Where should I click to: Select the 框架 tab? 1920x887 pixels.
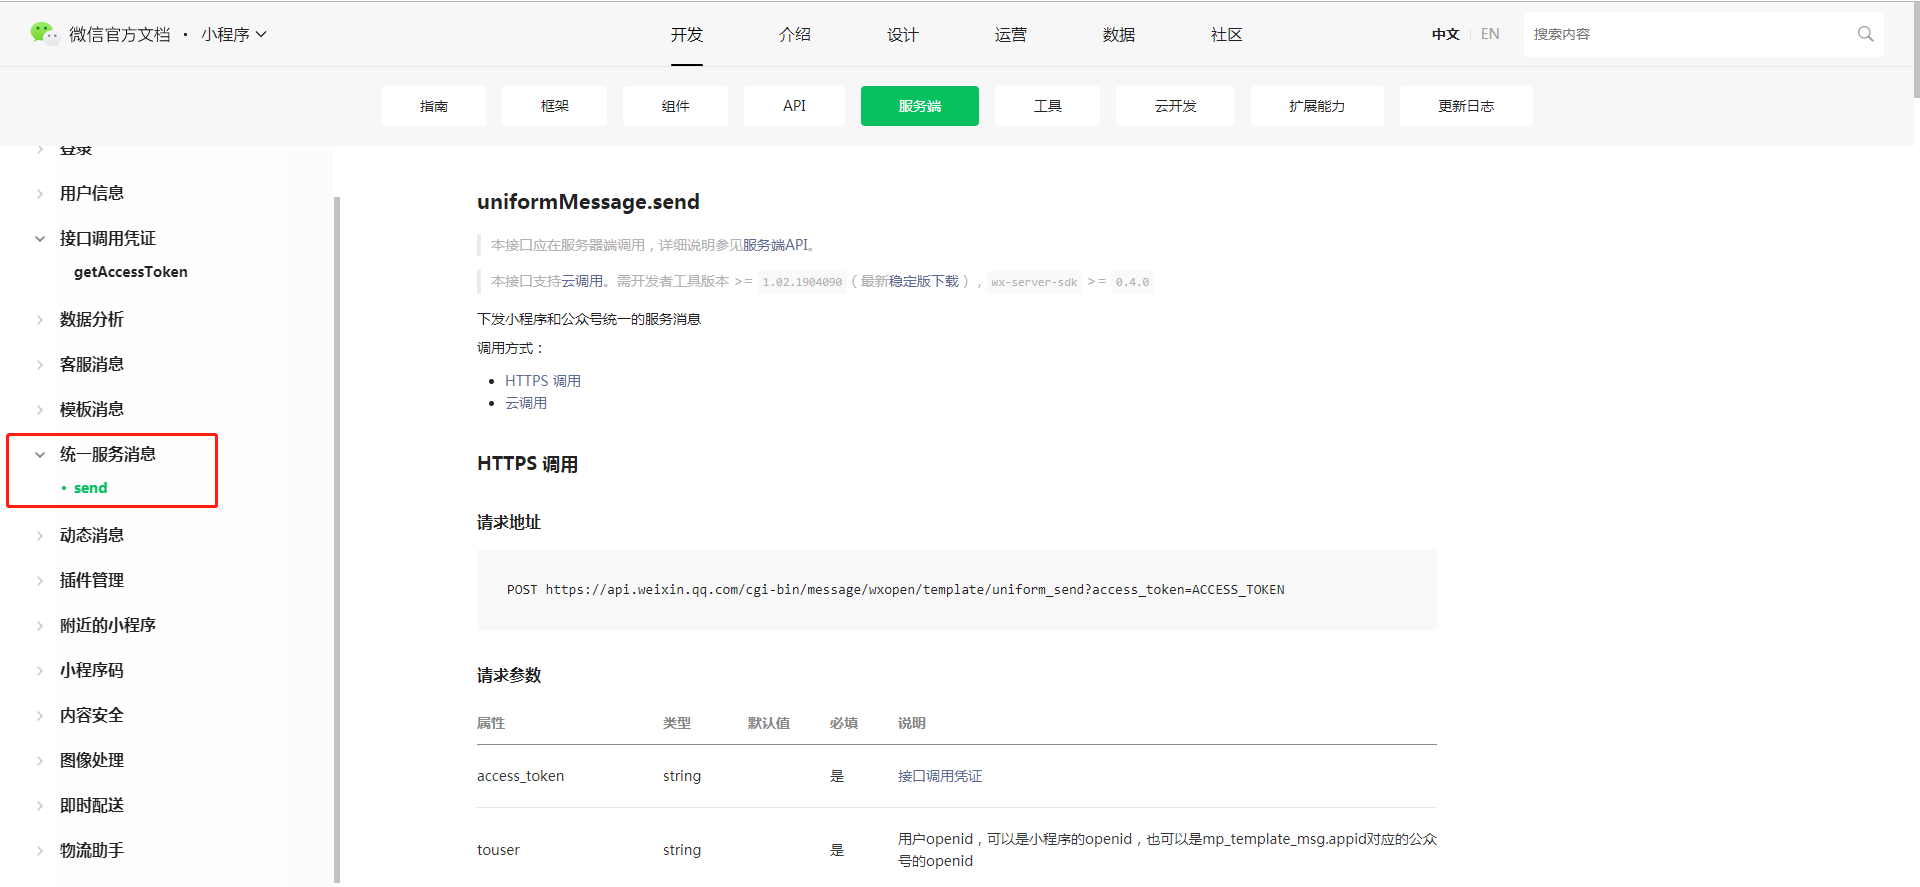coord(554,106)
